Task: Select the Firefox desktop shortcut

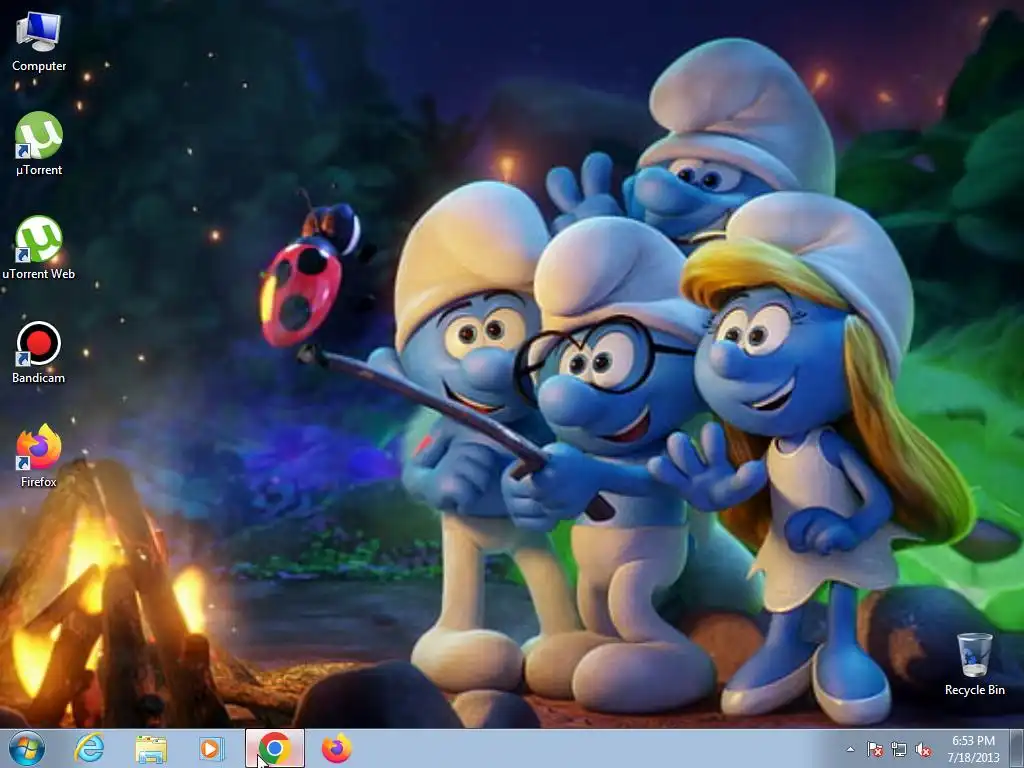Action: (x=39, y=456)
